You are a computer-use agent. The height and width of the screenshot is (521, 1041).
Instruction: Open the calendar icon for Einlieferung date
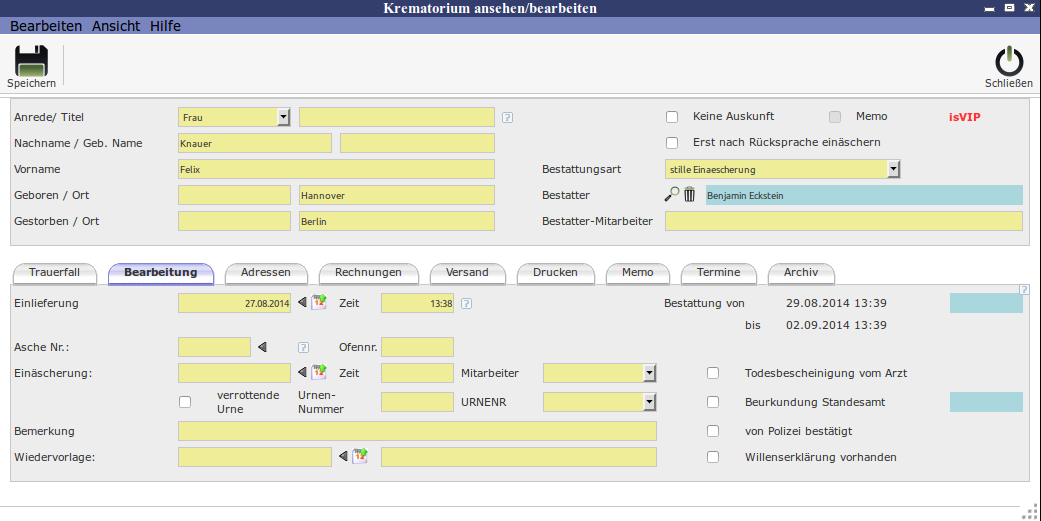coord(319,303)
